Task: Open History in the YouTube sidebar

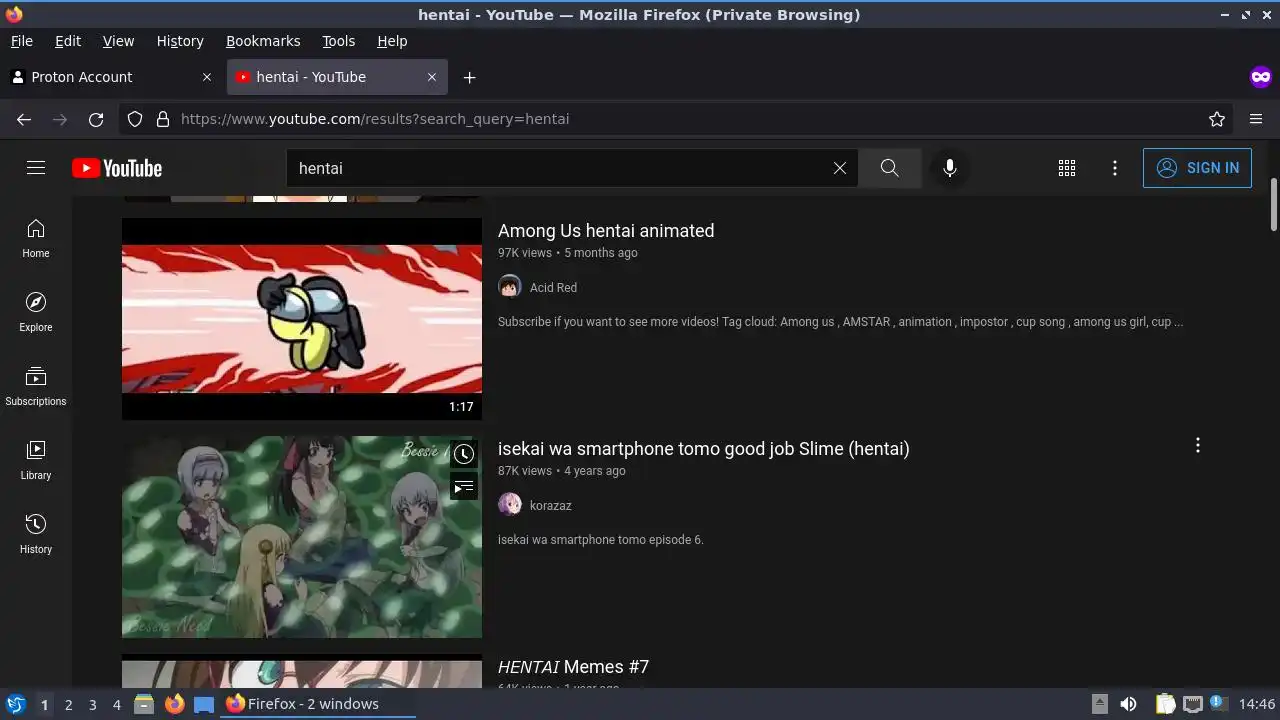Action: (x=36, y=535)
